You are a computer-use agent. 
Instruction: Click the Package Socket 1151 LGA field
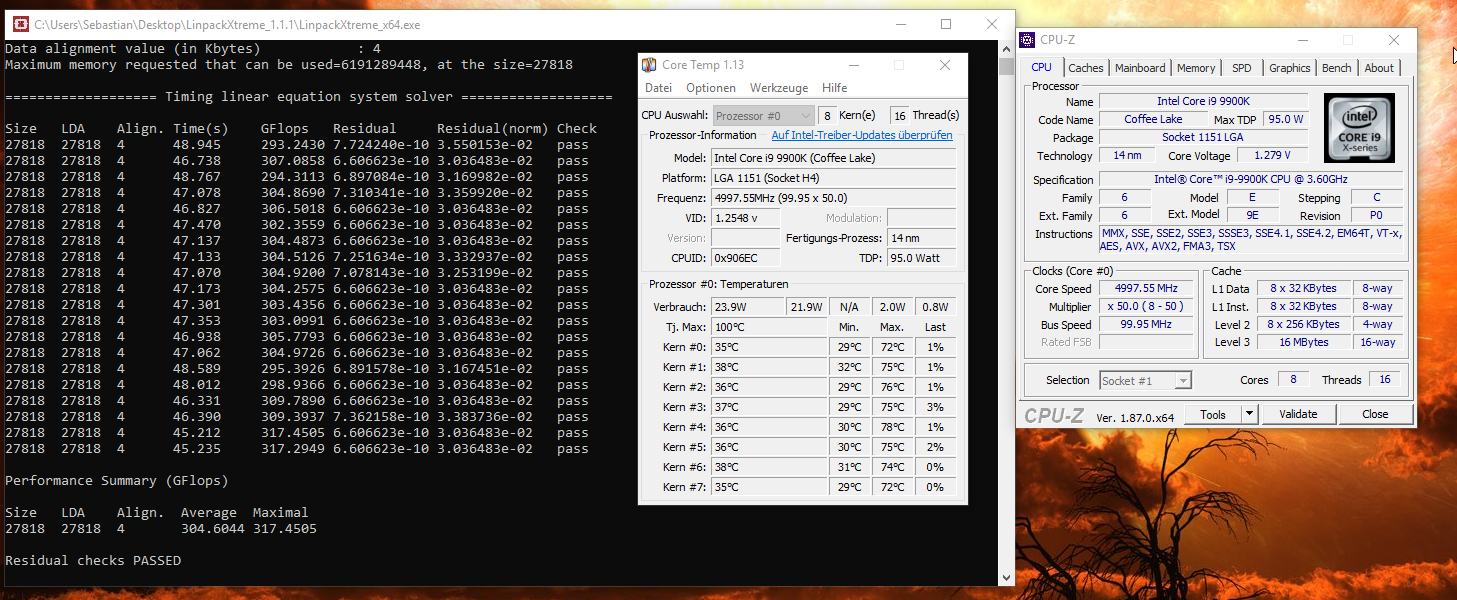(1204, 137)
